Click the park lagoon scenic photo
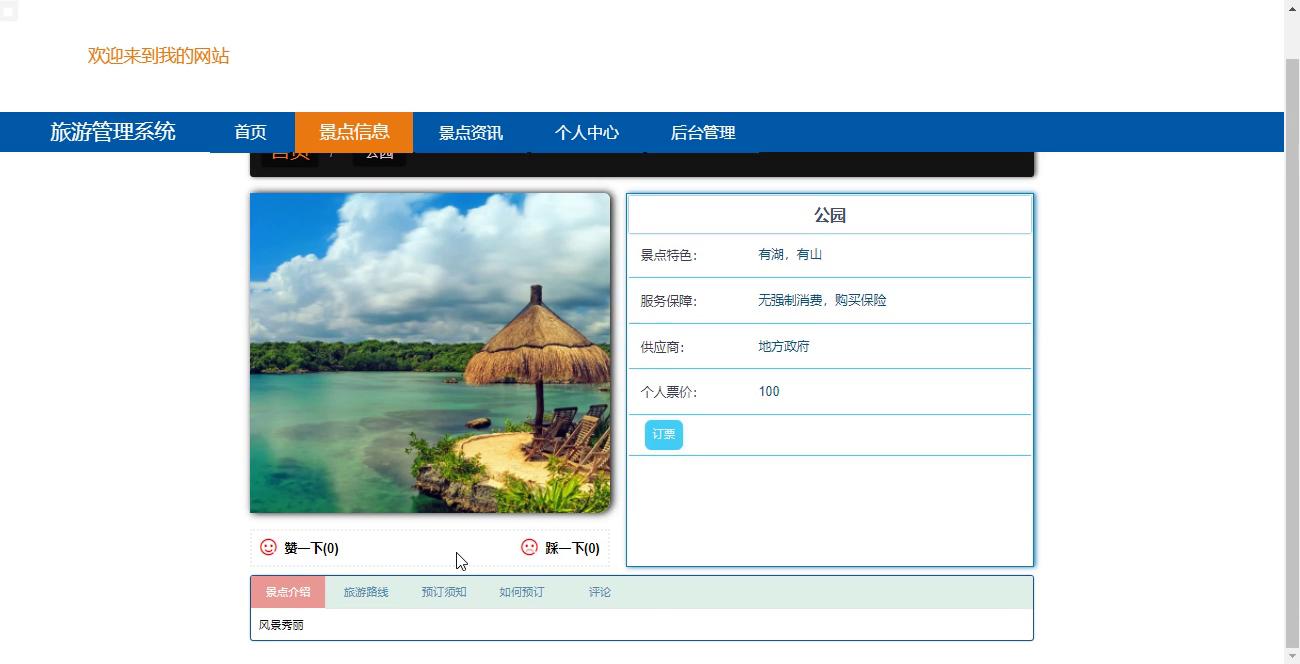1300x664 pixels. click(430, 353)
